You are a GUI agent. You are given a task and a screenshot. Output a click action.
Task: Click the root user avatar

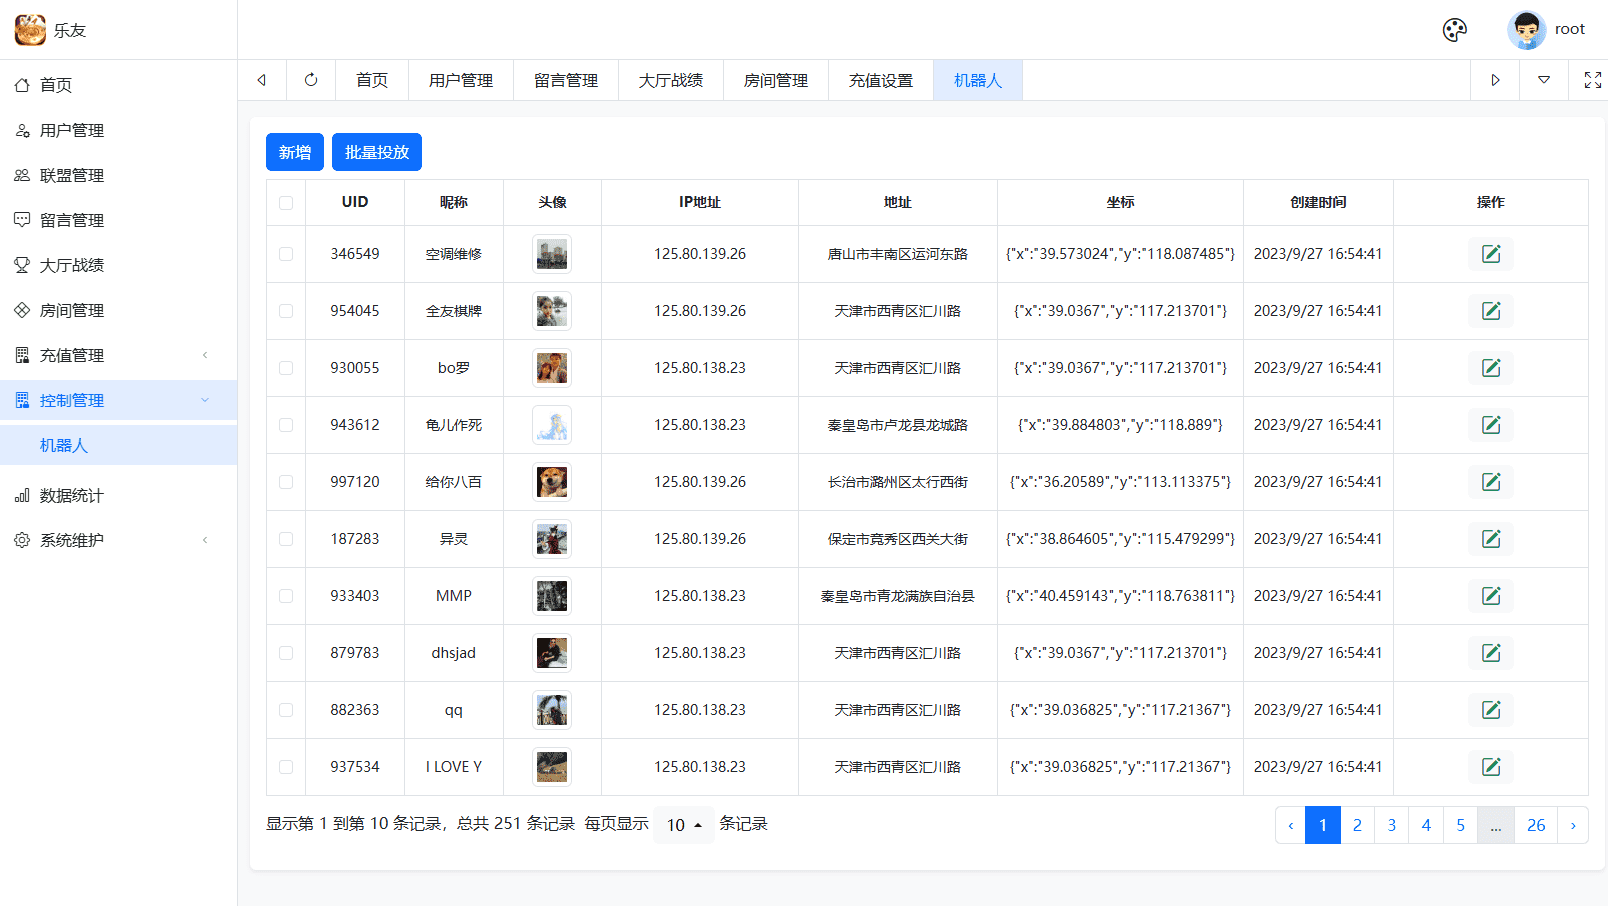tap(1526, 29)
